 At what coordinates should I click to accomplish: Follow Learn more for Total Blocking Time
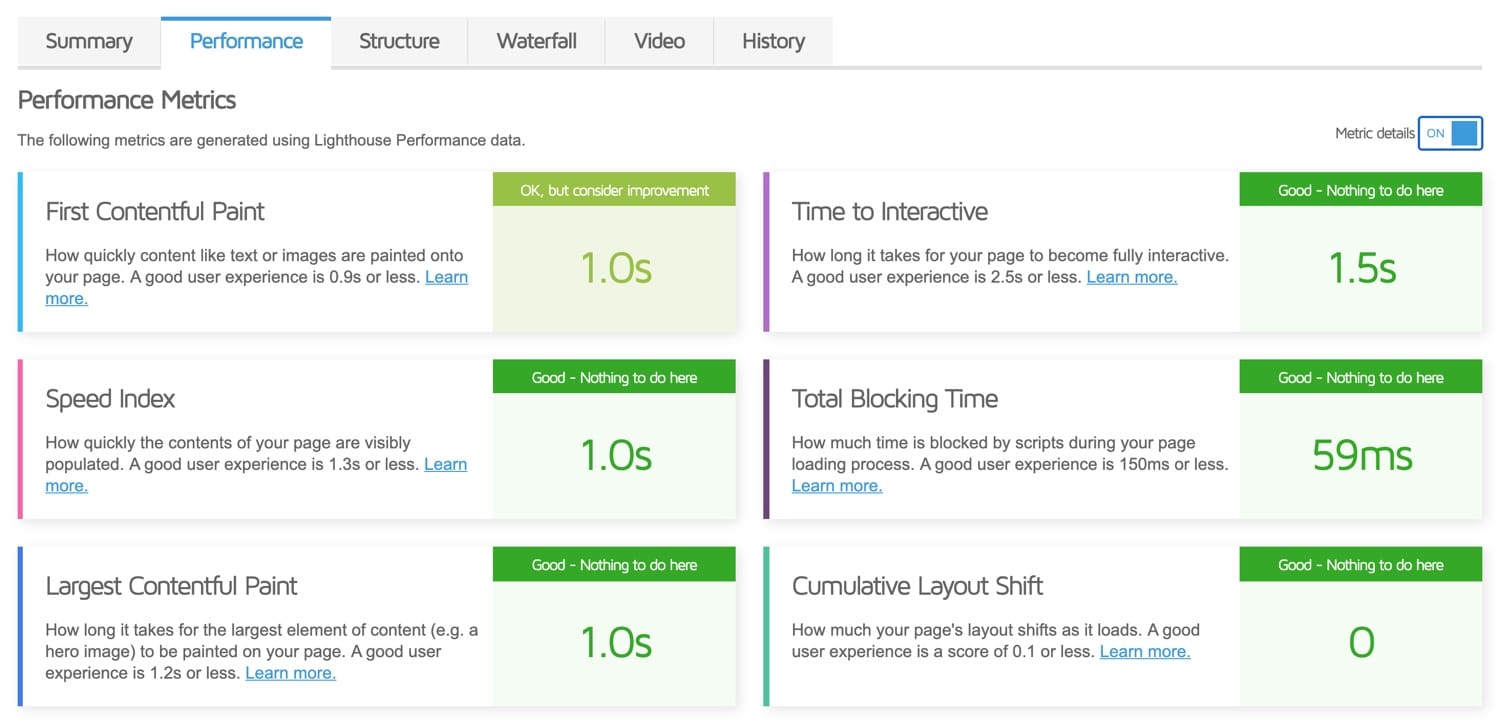[x=836, y=486]
